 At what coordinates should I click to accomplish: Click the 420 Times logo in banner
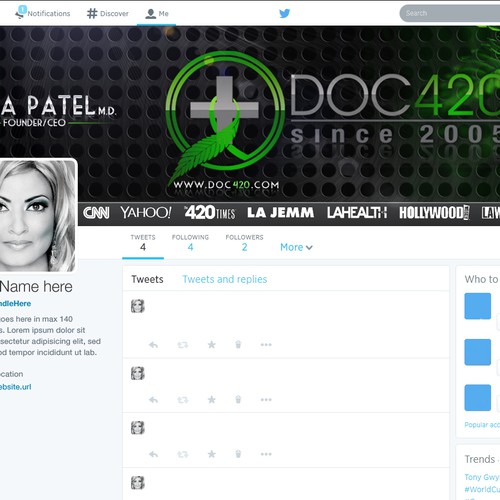coord(210,213)
